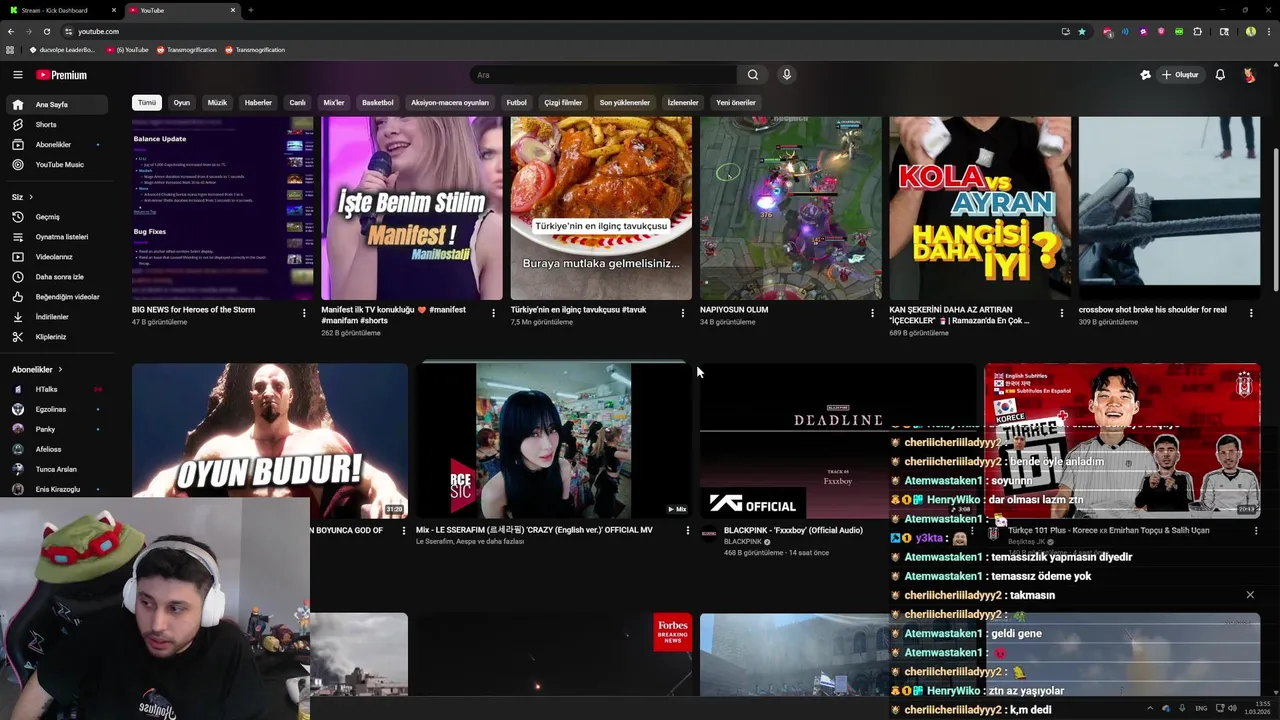
Task: Play the OYUN BUDUR thumbnail video
Action: click(x=270, y=440)
